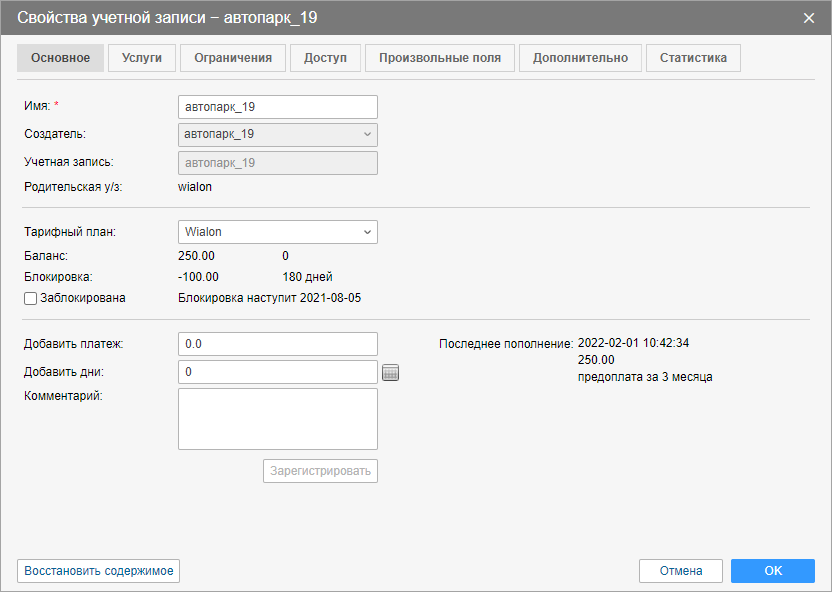Screen dimensions: 832x592
Task: Open the Ограничения tab
Action: [x=233, y=58]
